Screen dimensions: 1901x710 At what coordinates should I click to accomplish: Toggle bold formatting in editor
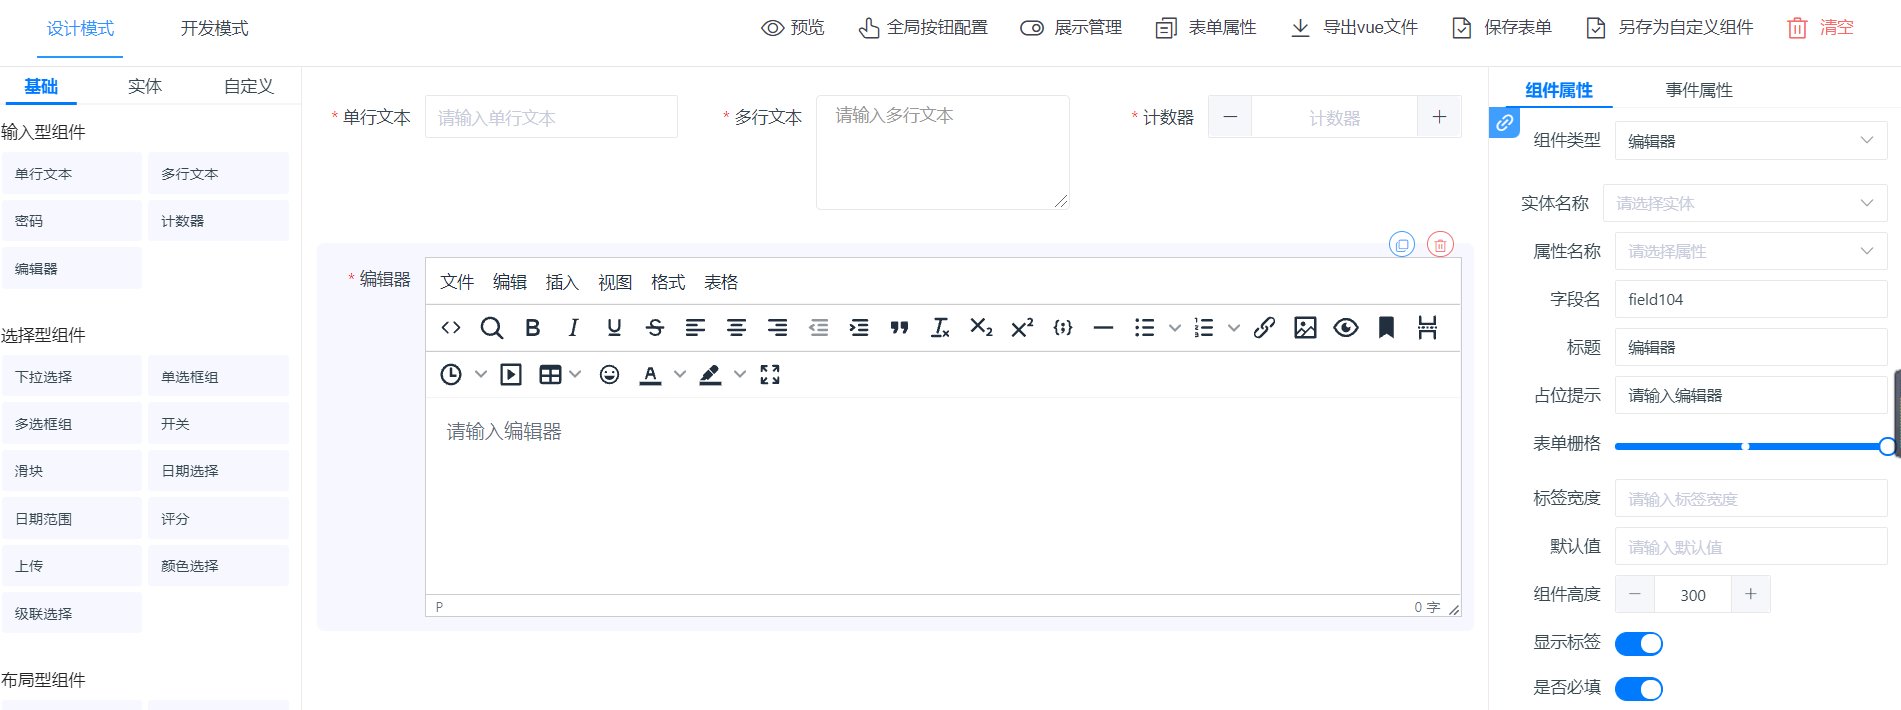[x=533, y=328]
